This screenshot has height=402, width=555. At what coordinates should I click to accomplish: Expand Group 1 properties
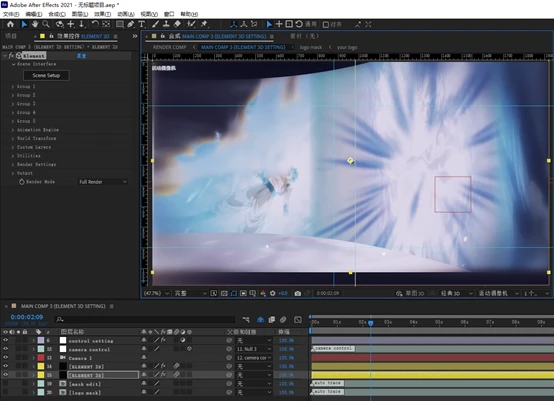click(x=13, y=87)
